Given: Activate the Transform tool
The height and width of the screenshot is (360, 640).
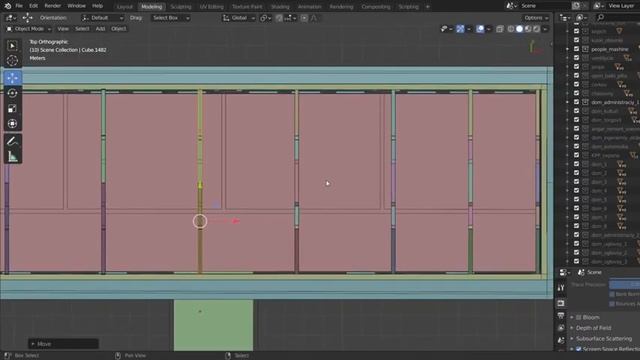Looking at the screenshot, I should click(12, 124).
